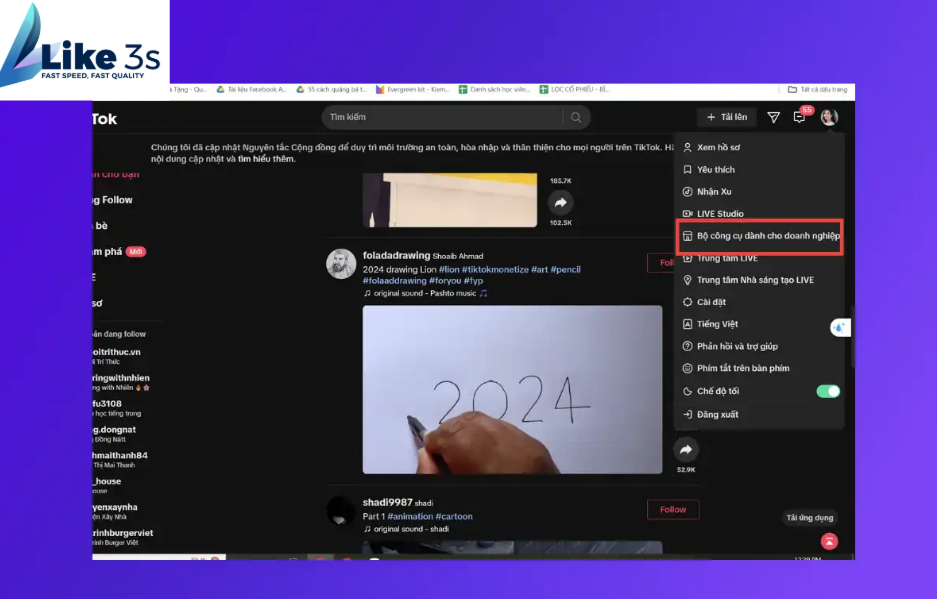
Task: Open Phím tắt trên bàn phím
Action: [759, 368]
